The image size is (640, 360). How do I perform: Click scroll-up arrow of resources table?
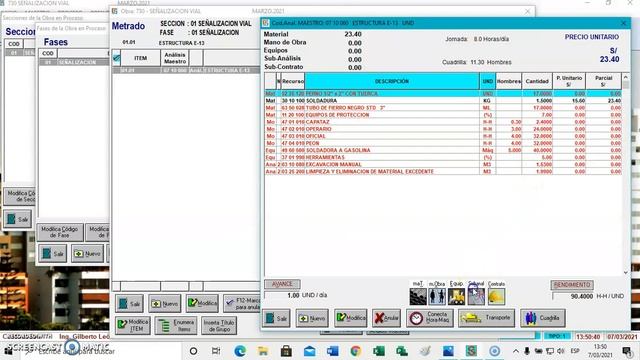point(626,77)
